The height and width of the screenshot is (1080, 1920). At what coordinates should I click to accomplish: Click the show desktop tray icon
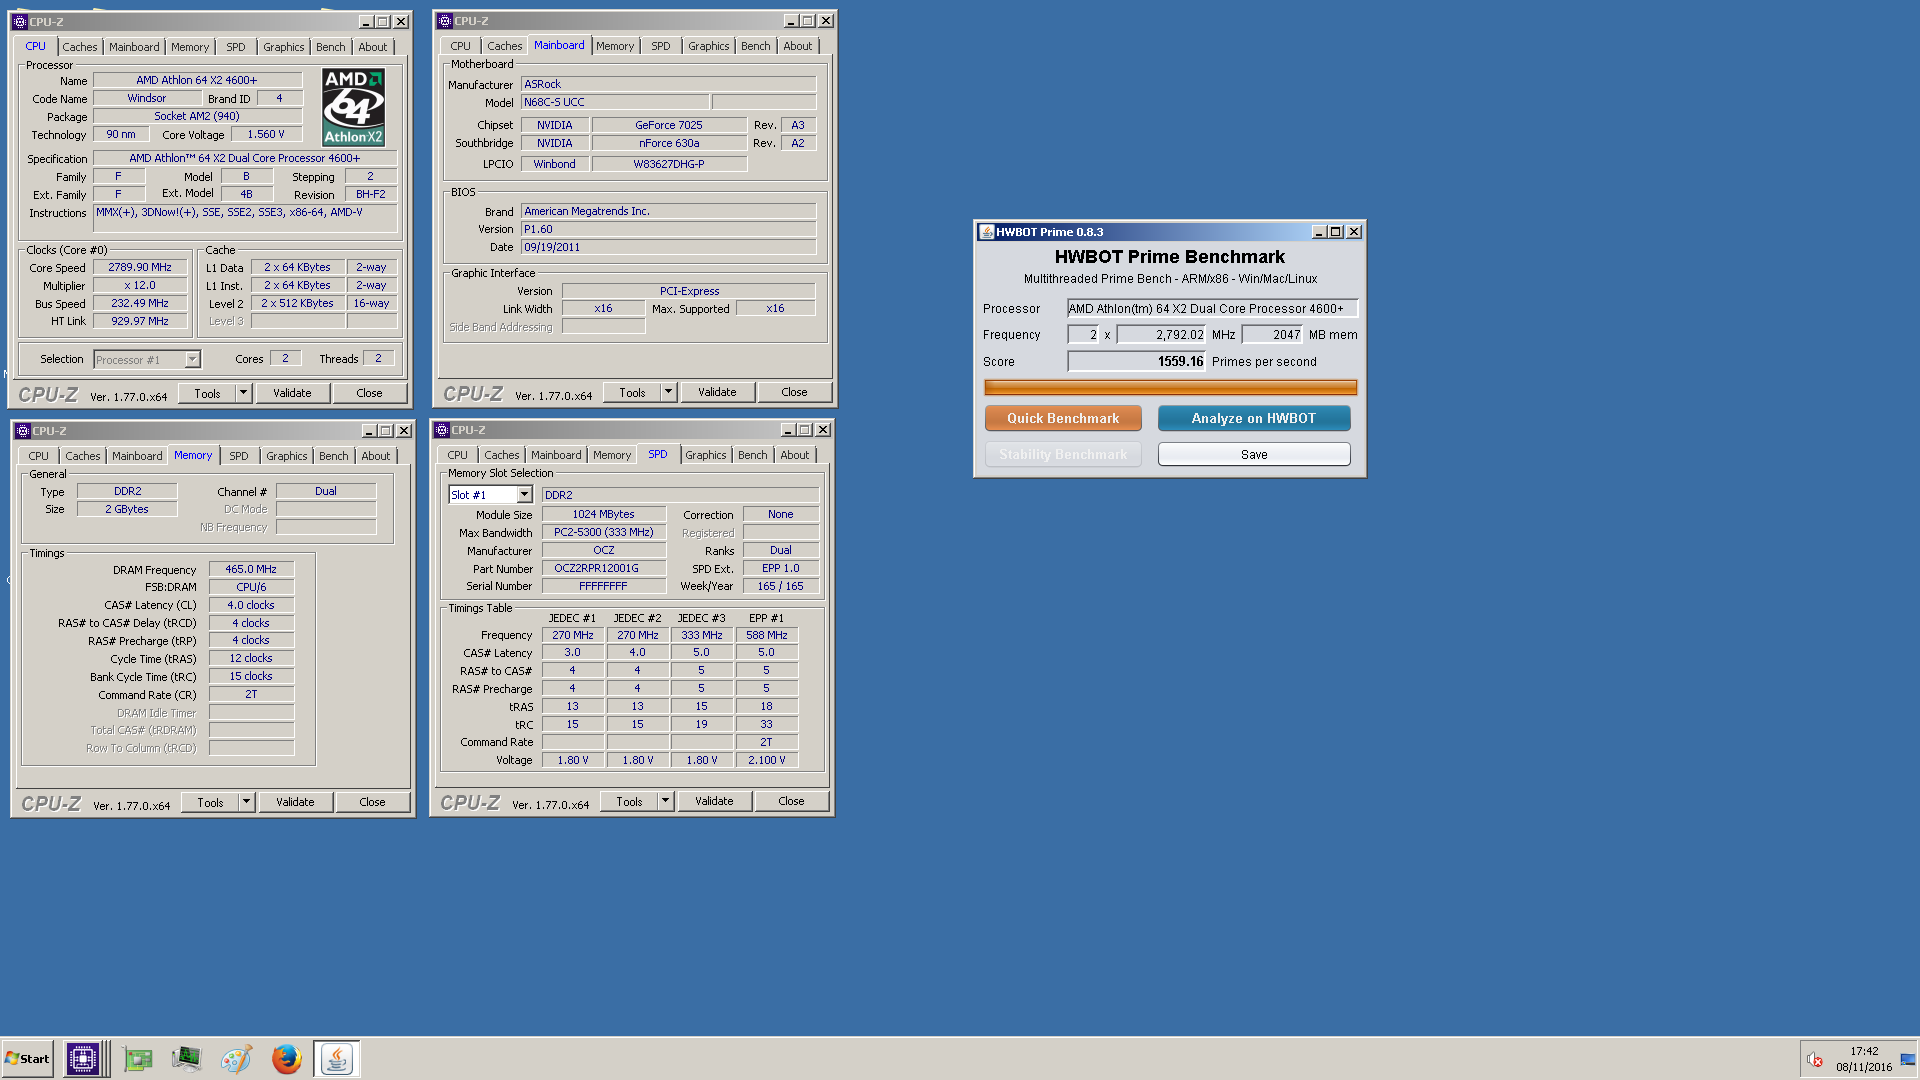[x=1908, y=1059]
